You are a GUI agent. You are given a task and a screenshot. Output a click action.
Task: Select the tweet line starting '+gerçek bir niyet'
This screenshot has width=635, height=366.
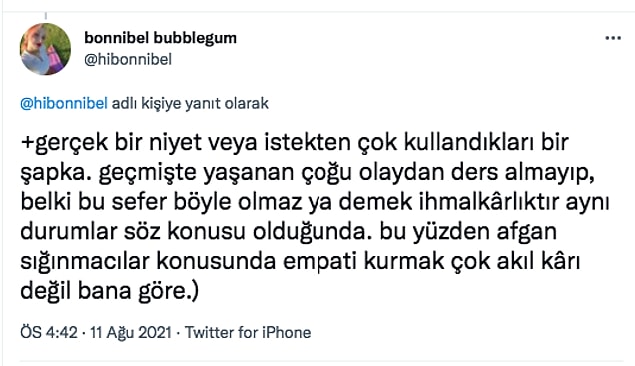[294, 143]
